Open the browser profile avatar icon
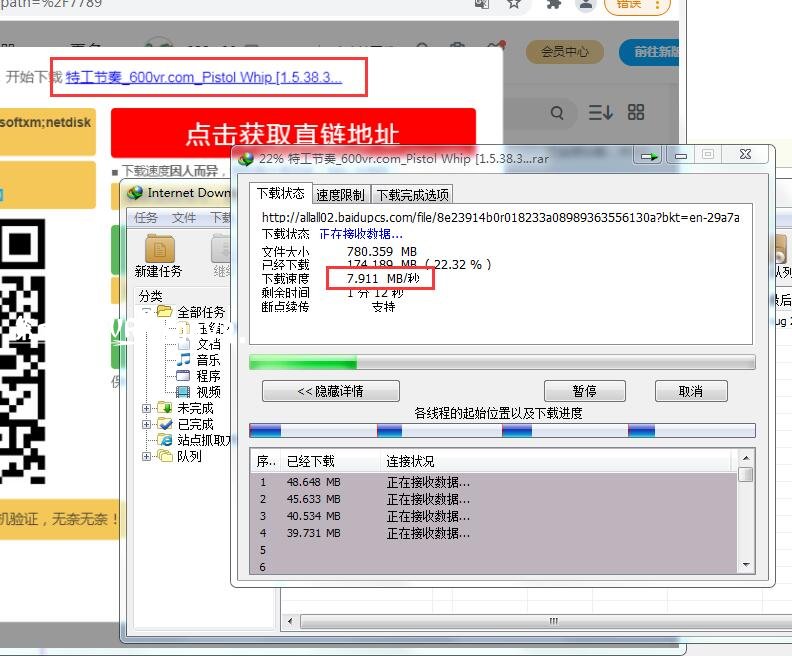The image size is (792, 656). [x=586, y=5]
